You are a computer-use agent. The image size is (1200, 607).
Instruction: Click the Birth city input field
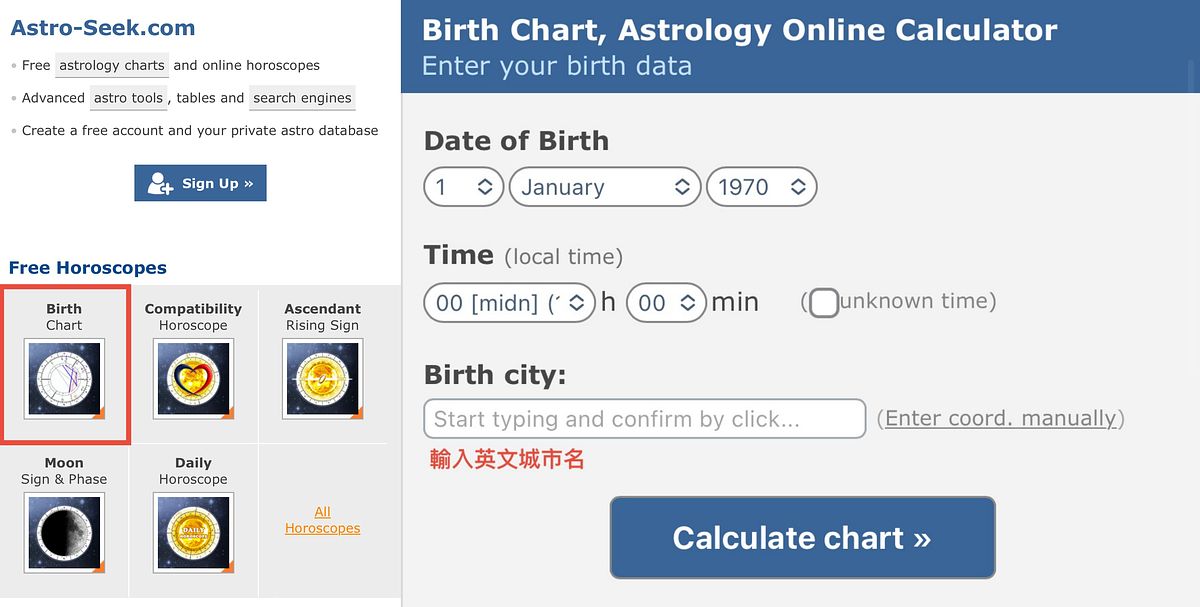644,418
